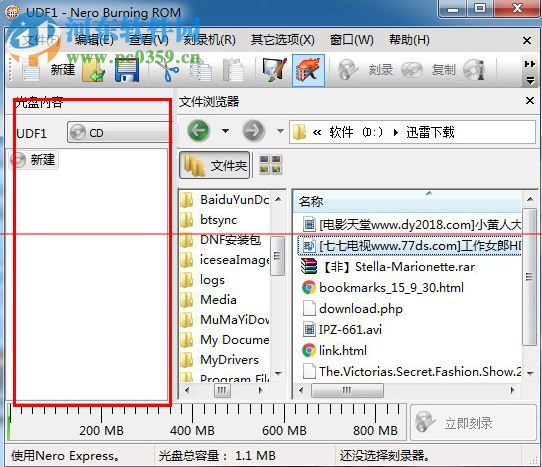Open the 其它选项(X) menu

(283, 40)
